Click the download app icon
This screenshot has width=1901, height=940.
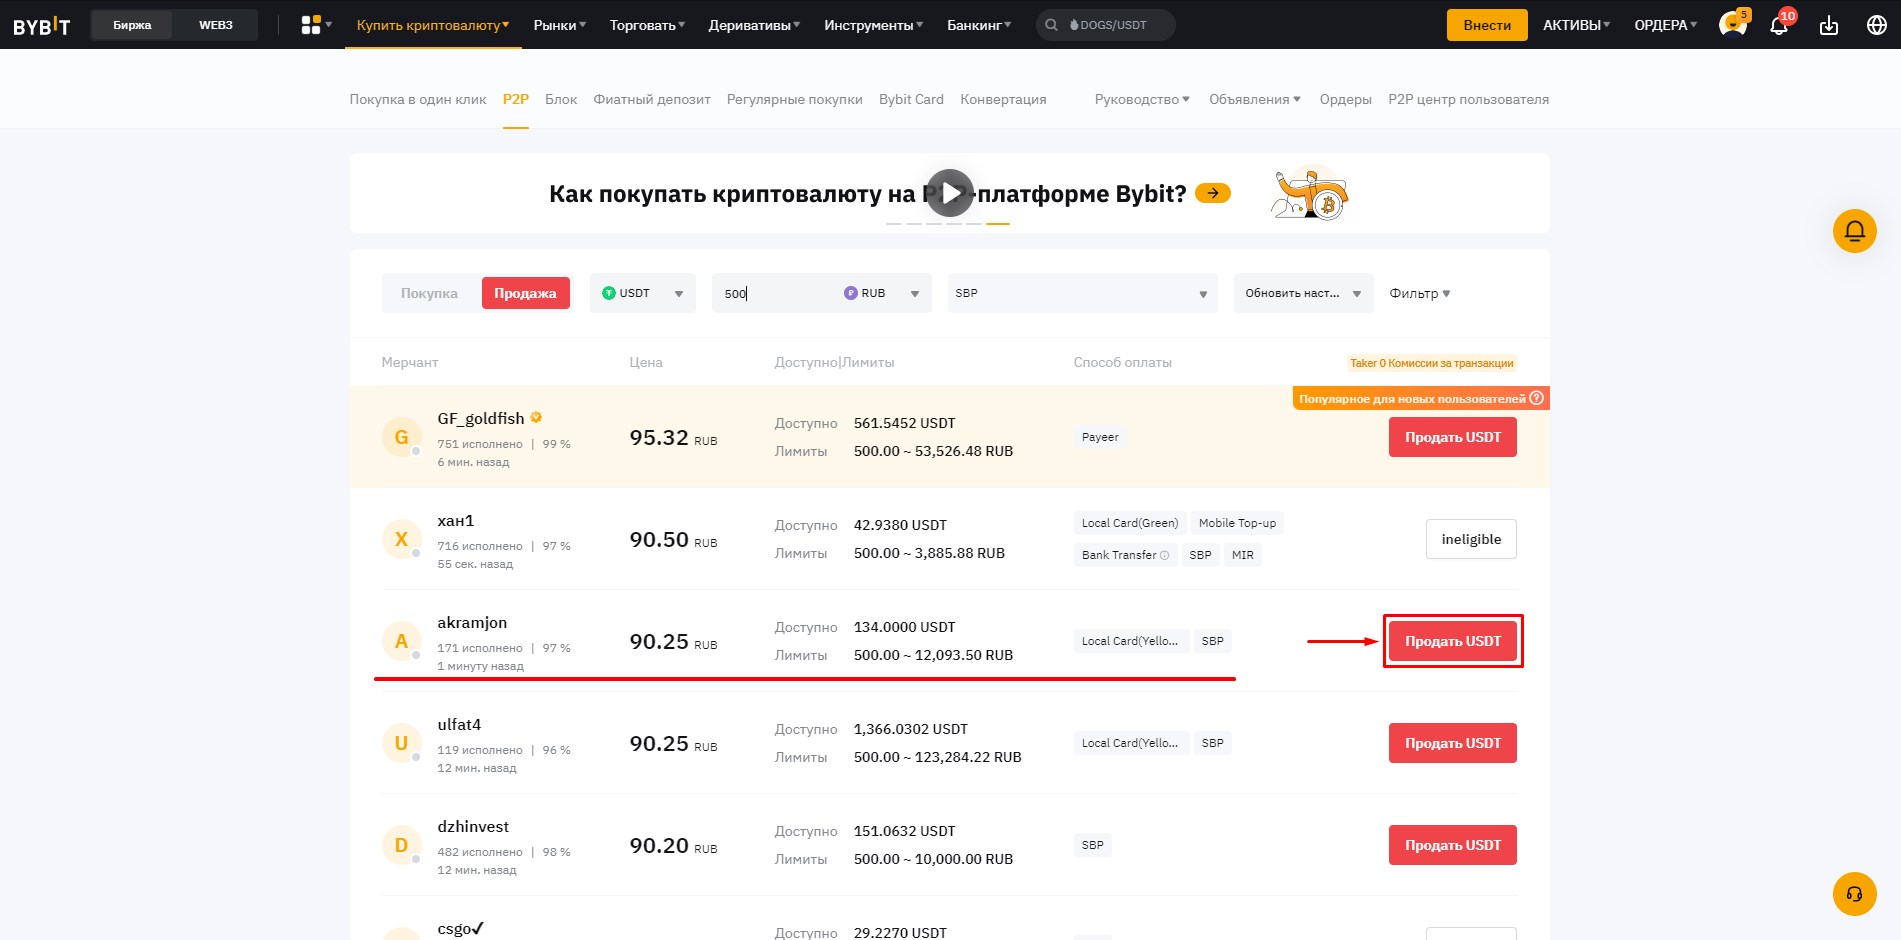[x=1829, y=25]
